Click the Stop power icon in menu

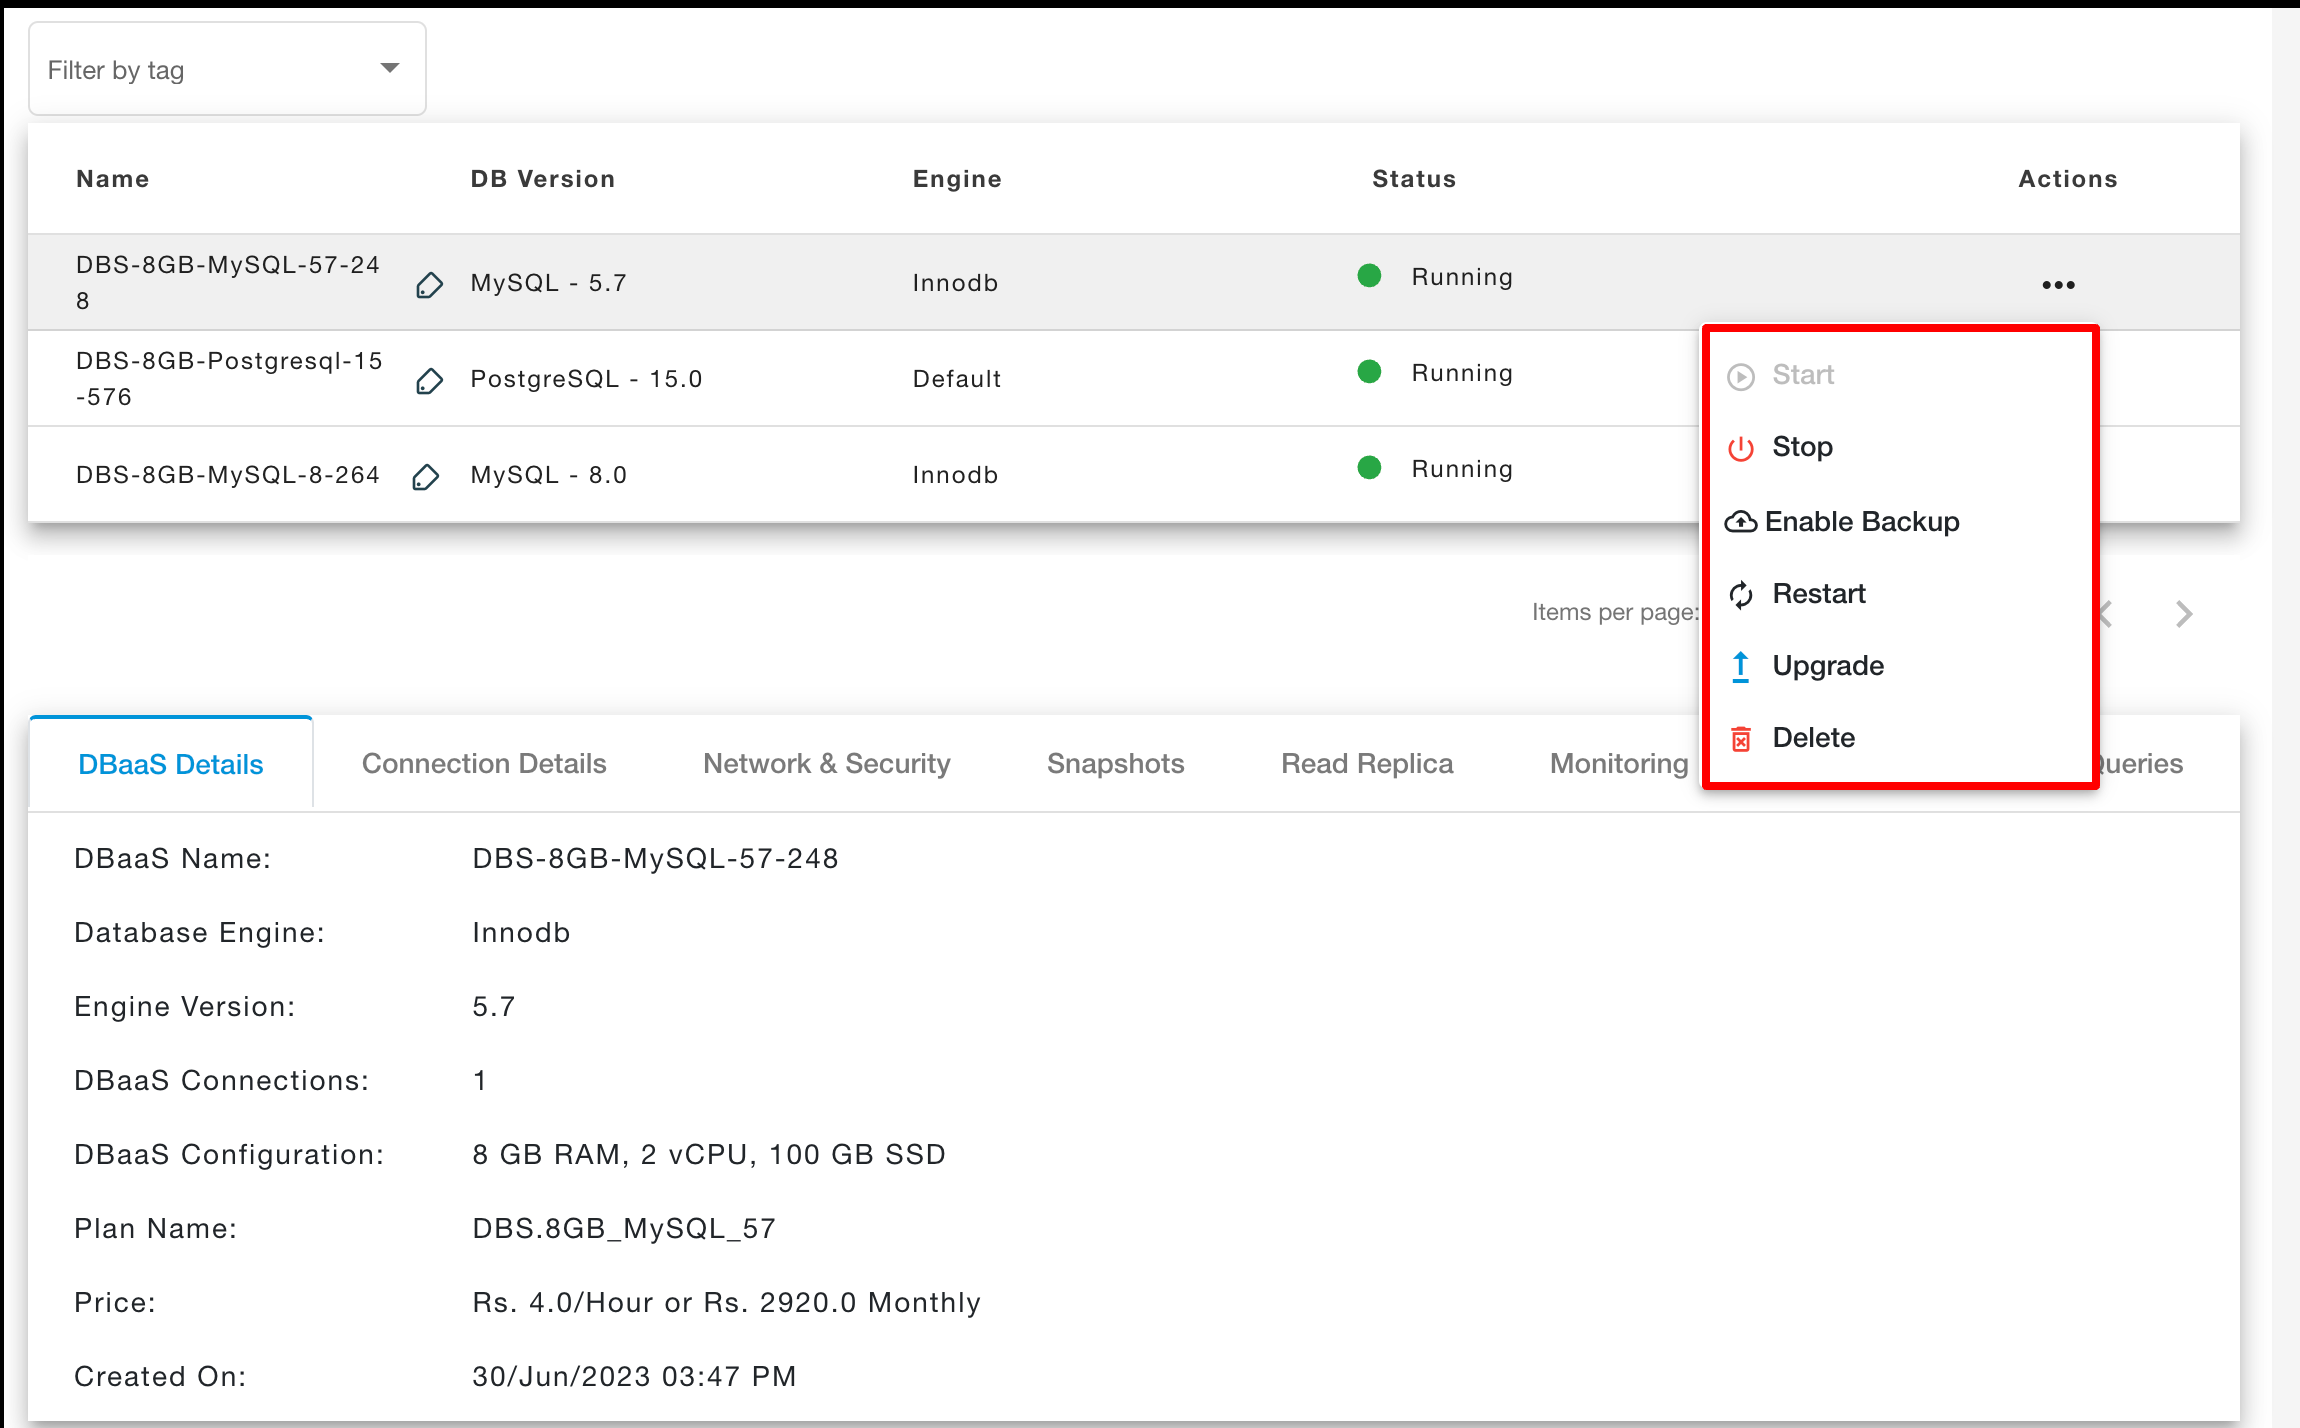click(1741, 448)
